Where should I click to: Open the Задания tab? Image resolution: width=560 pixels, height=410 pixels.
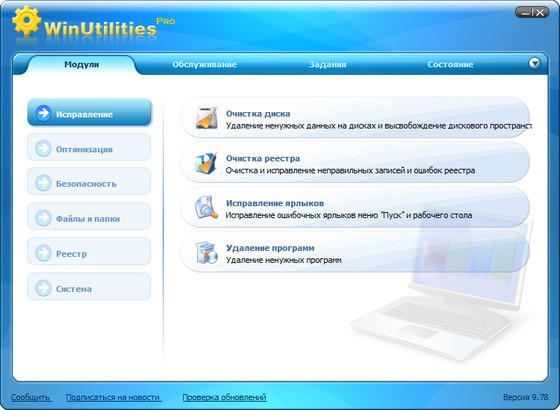pyautogui.click(x=327, y=65)
